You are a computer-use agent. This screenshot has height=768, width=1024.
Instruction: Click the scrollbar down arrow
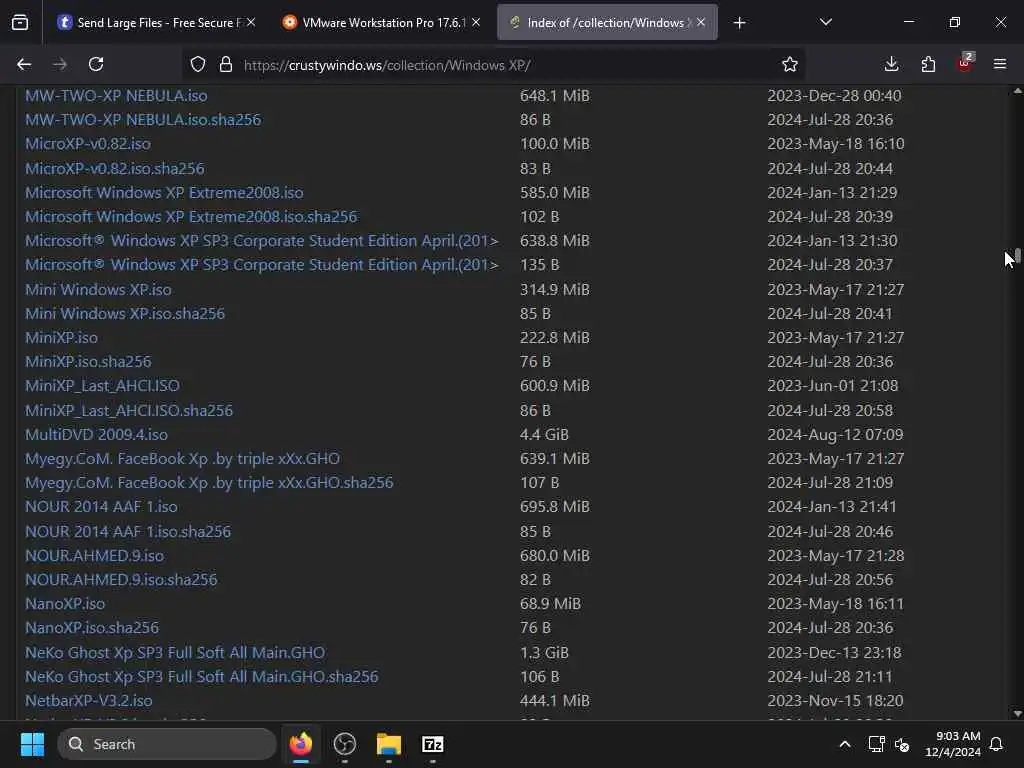pos(1017,714)
